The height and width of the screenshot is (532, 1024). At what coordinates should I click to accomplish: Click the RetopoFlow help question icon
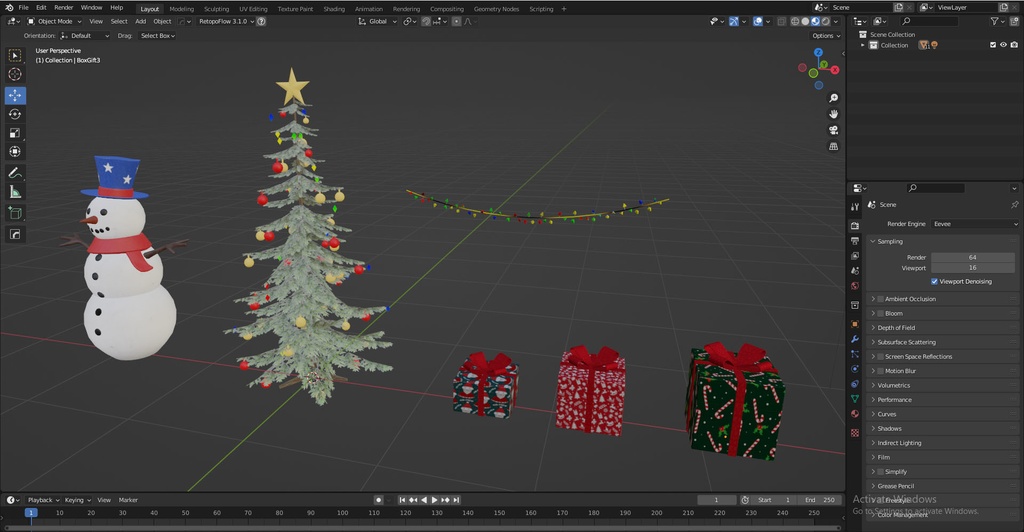(x=261, y=22)
